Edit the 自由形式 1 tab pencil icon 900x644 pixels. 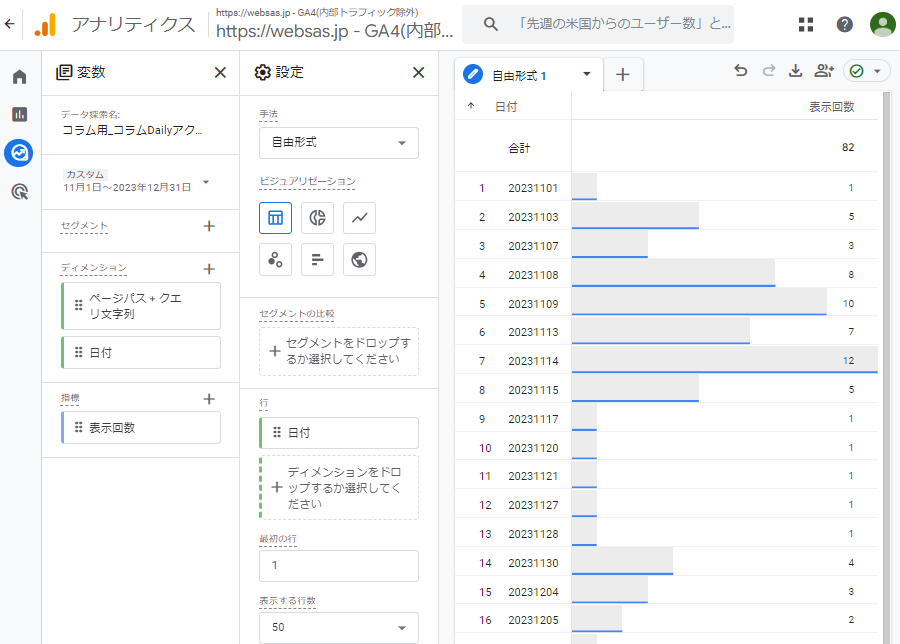(x=473, y=74)
